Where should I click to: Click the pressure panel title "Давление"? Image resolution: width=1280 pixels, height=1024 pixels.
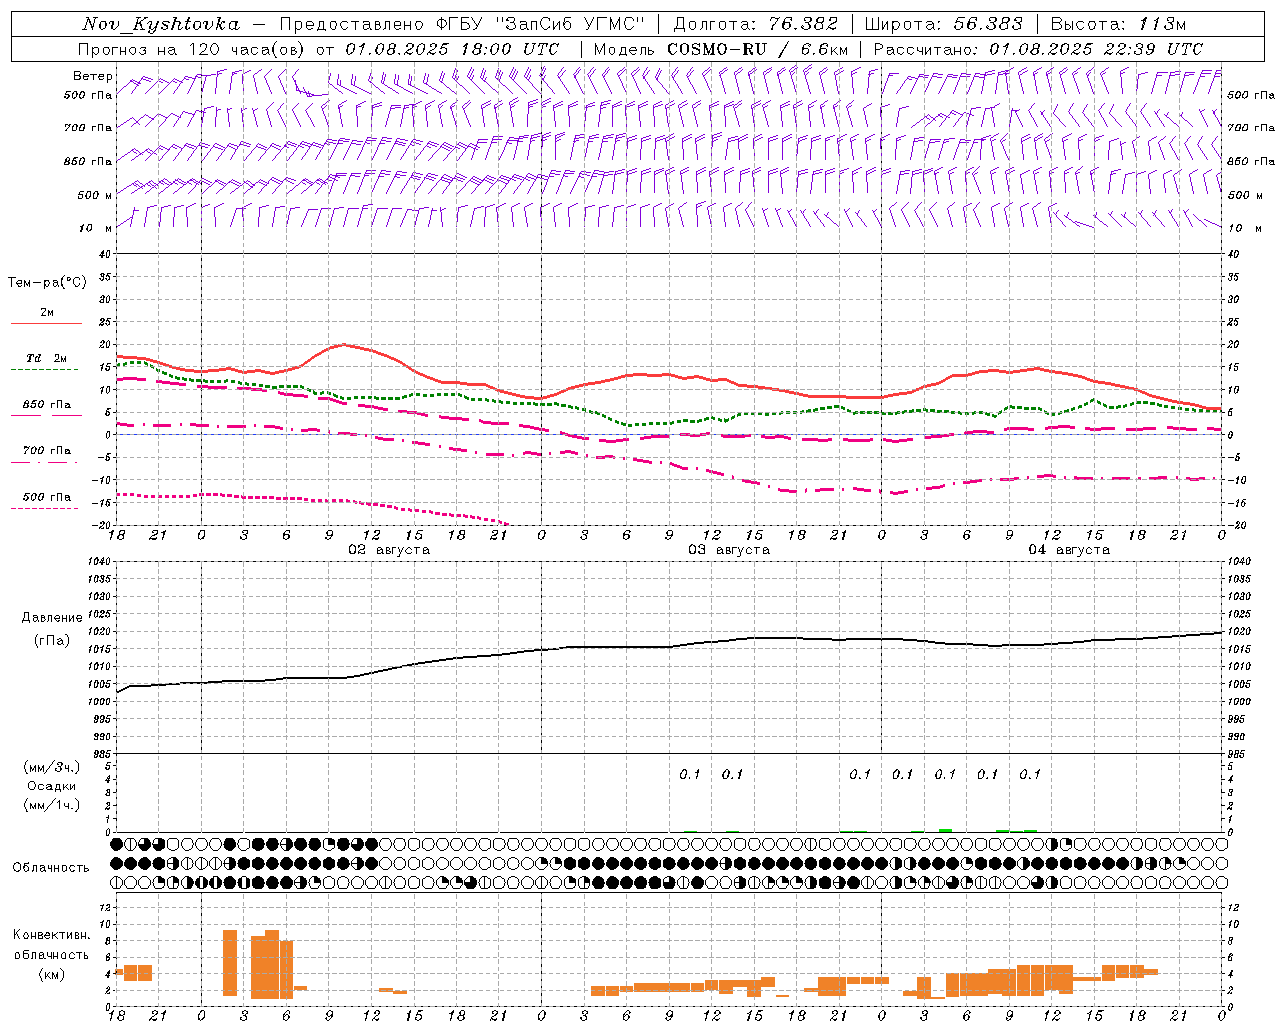coord(51,618)
